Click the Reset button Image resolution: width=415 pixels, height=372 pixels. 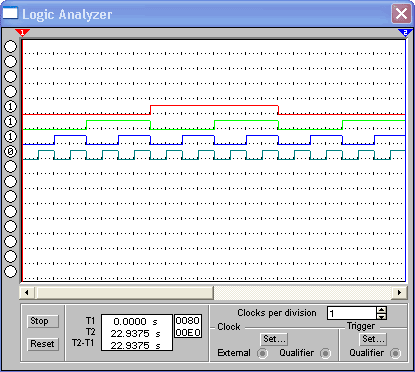click(x=43, y=344)
